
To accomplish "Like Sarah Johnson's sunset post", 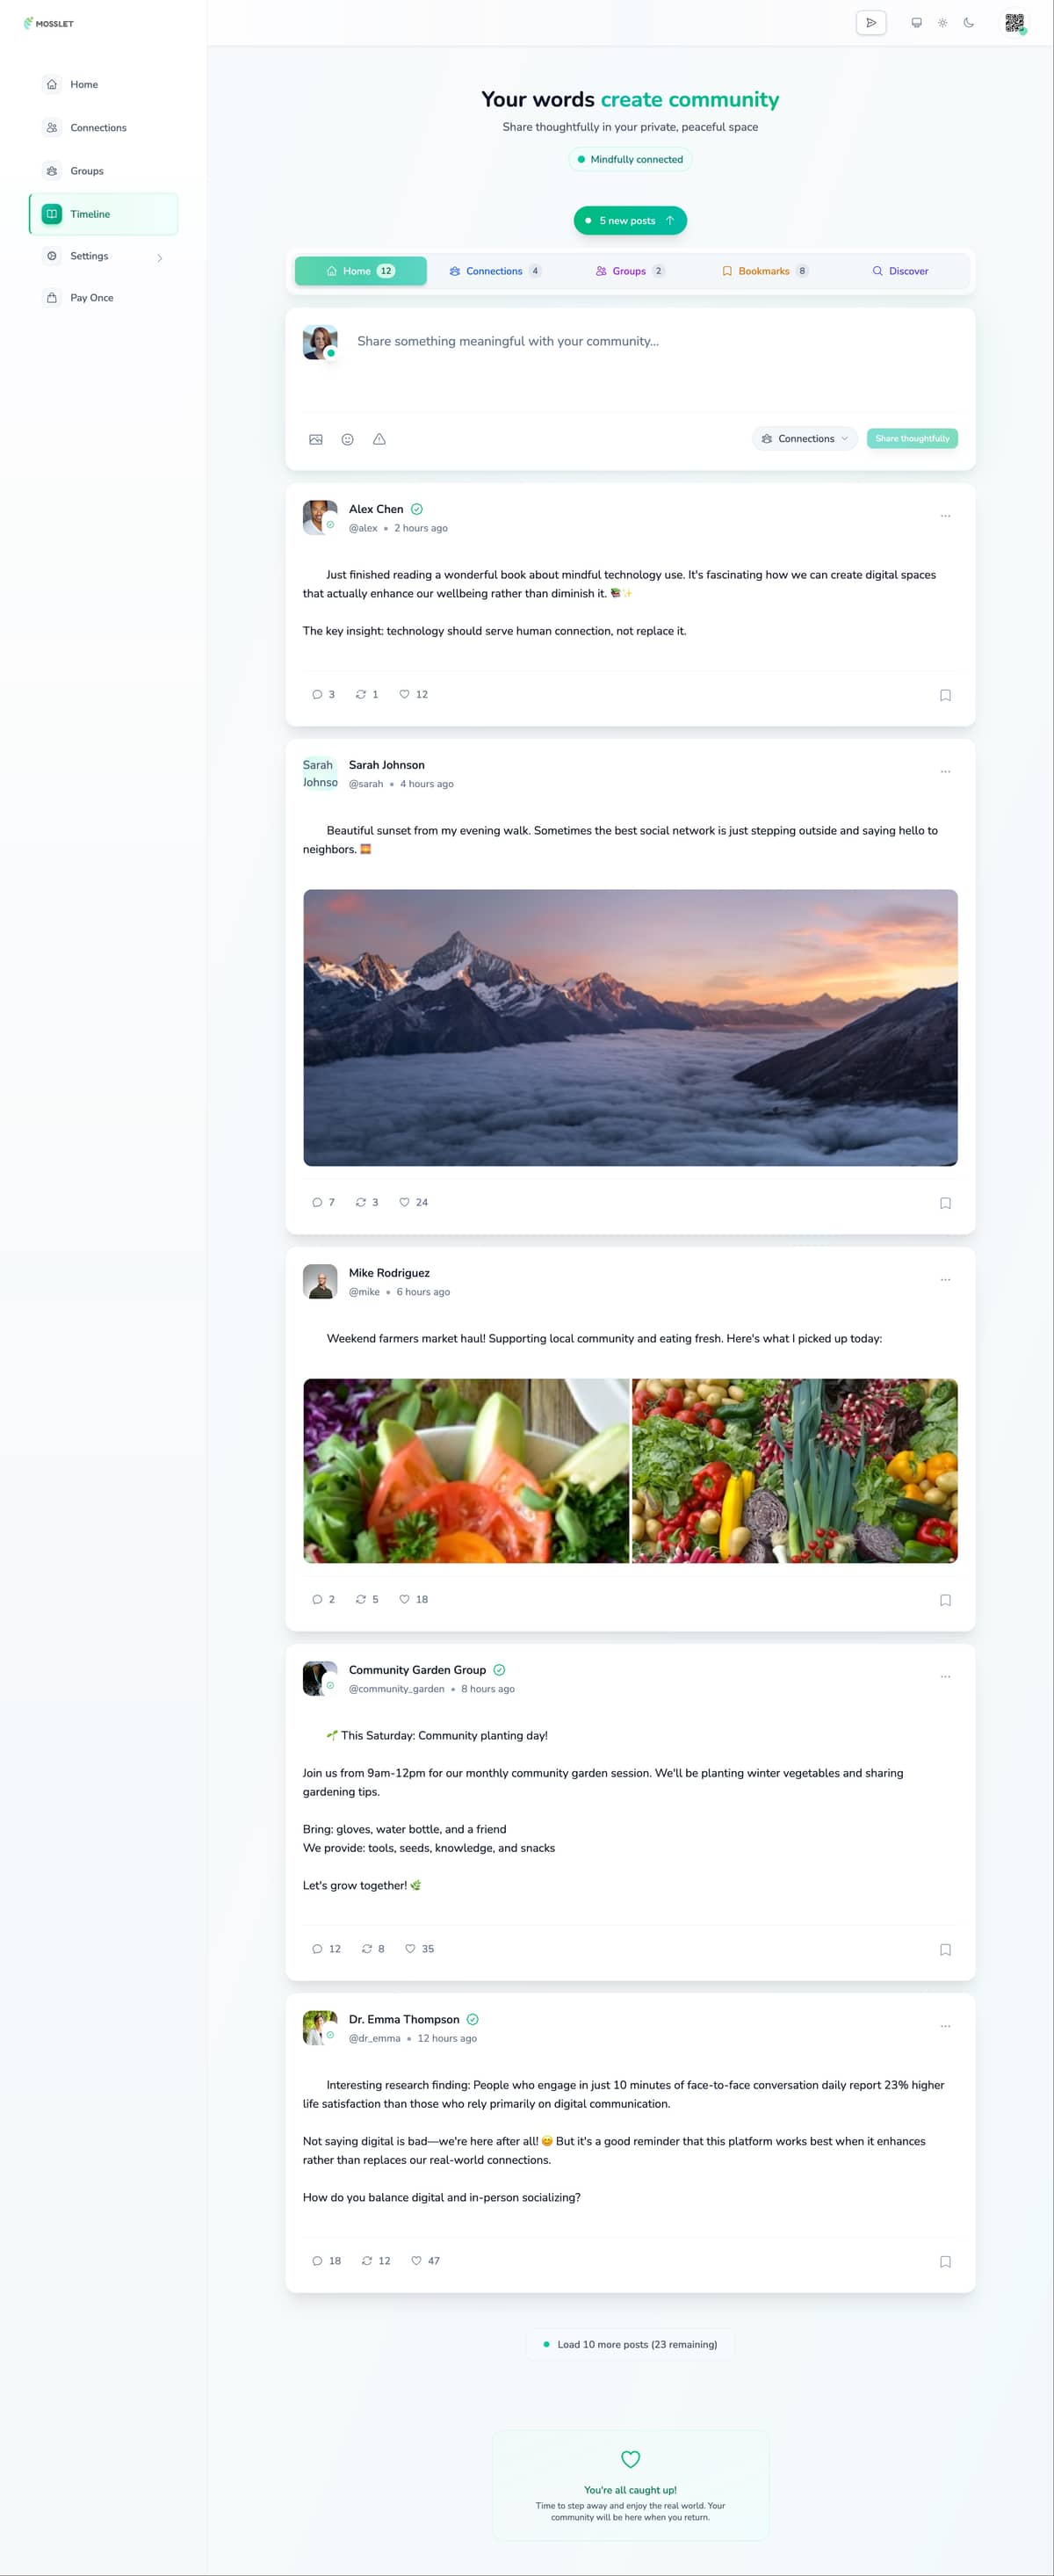I will [413, 1202].
